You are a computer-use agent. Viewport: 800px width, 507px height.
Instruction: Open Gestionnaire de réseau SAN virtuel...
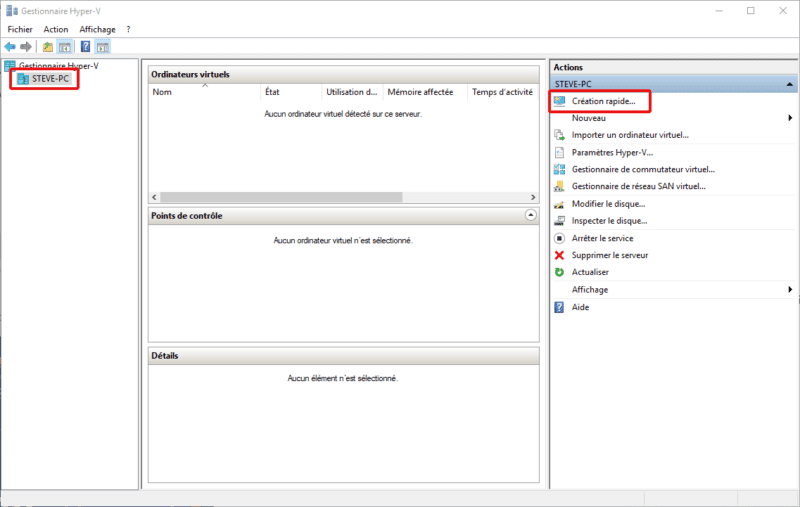639,186
